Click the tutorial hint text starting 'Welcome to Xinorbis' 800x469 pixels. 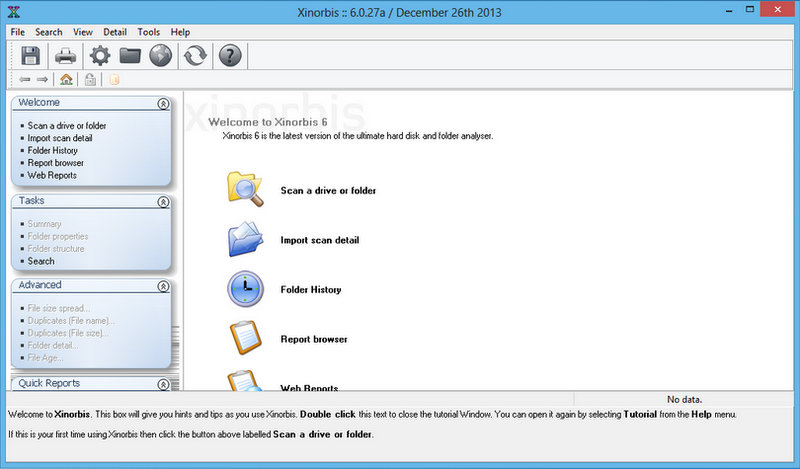(372, 414)
